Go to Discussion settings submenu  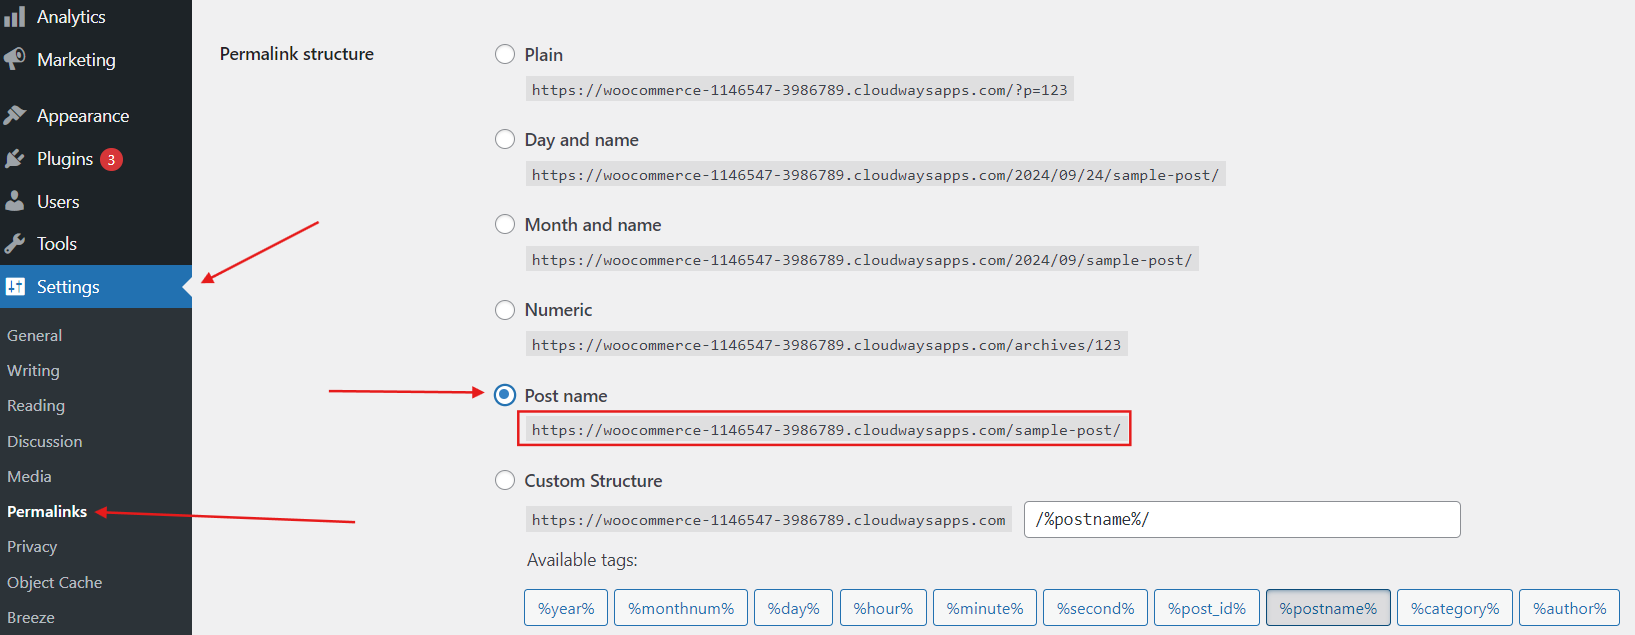[x=45, y=442]
